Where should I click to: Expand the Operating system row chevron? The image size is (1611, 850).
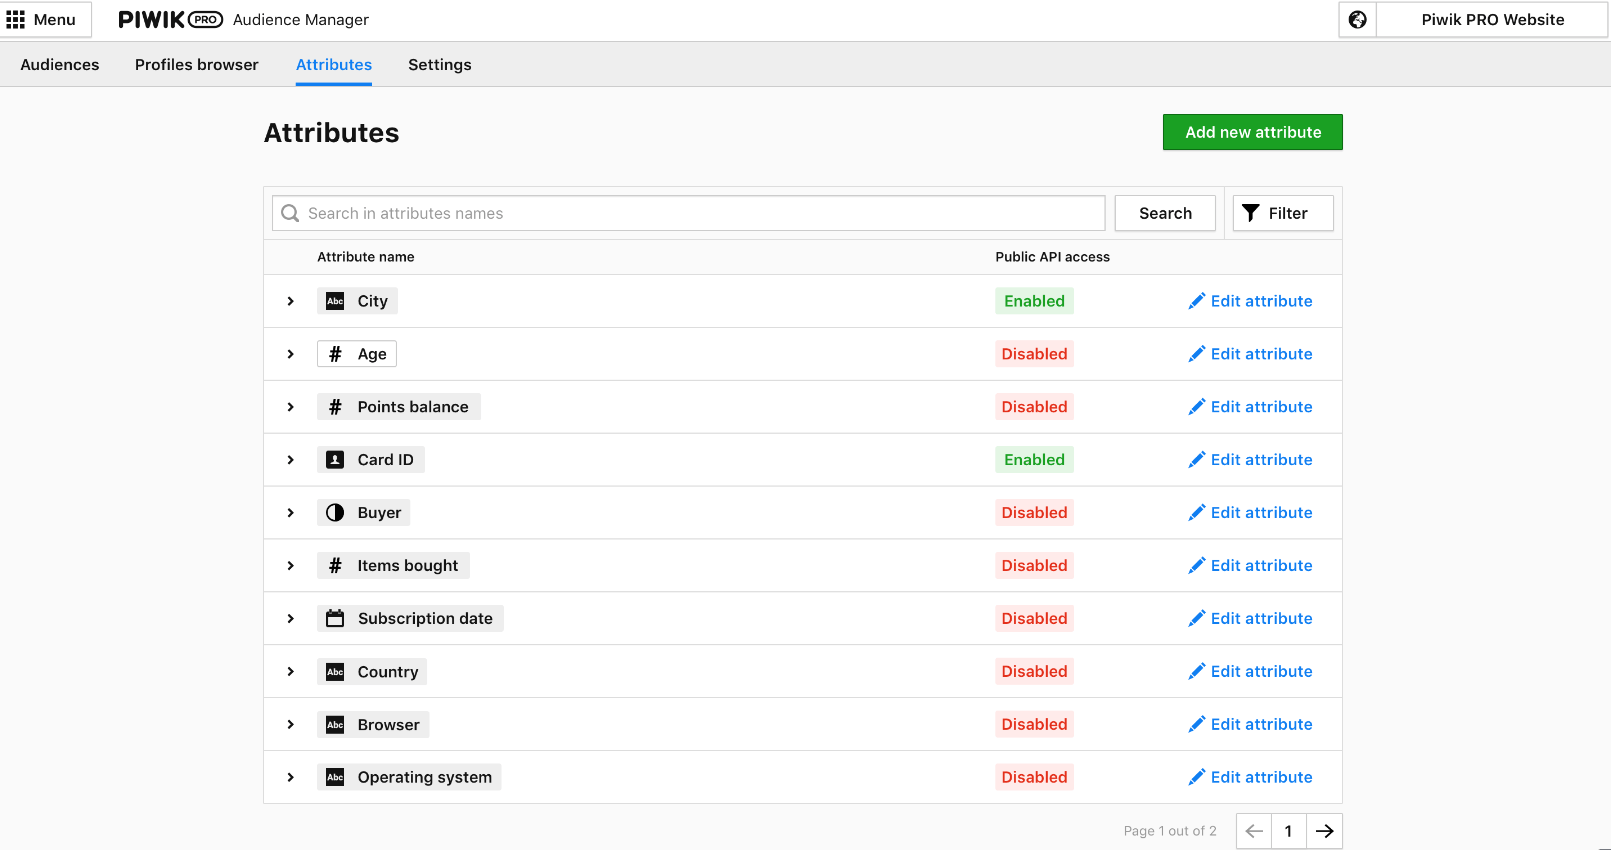point(291,778)
